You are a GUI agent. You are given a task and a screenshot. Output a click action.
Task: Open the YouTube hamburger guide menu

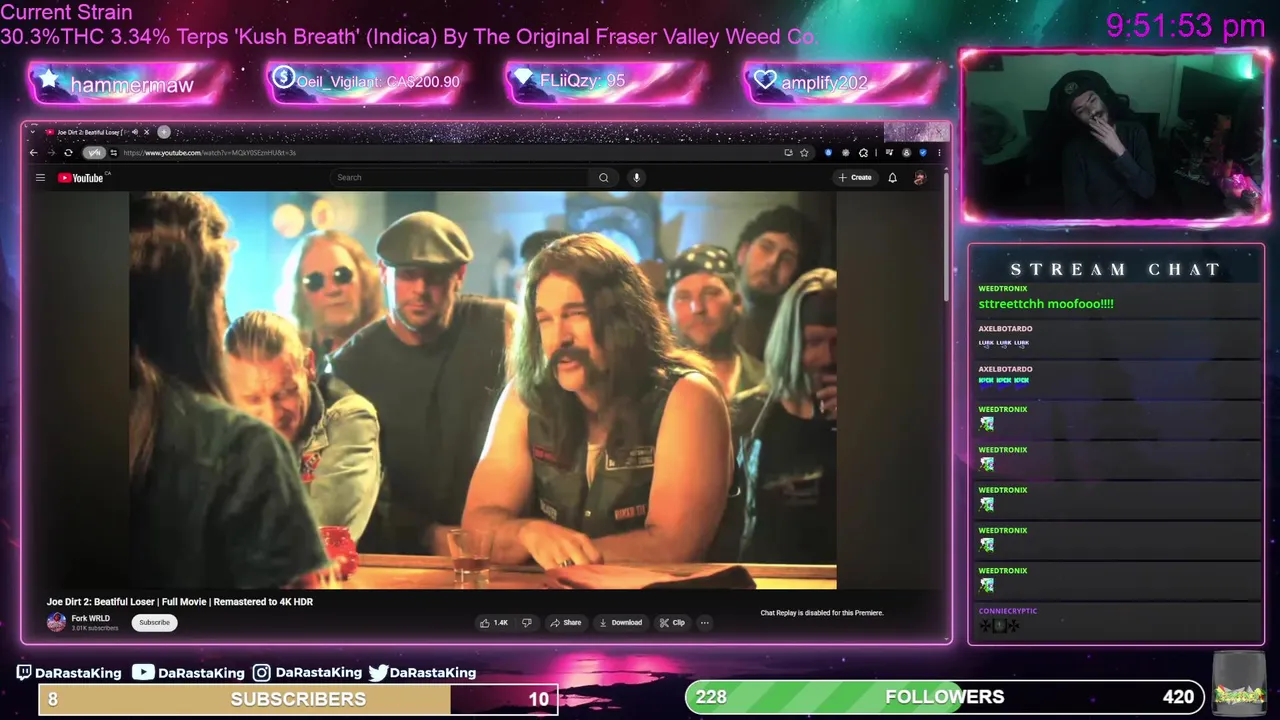point(40,178)
